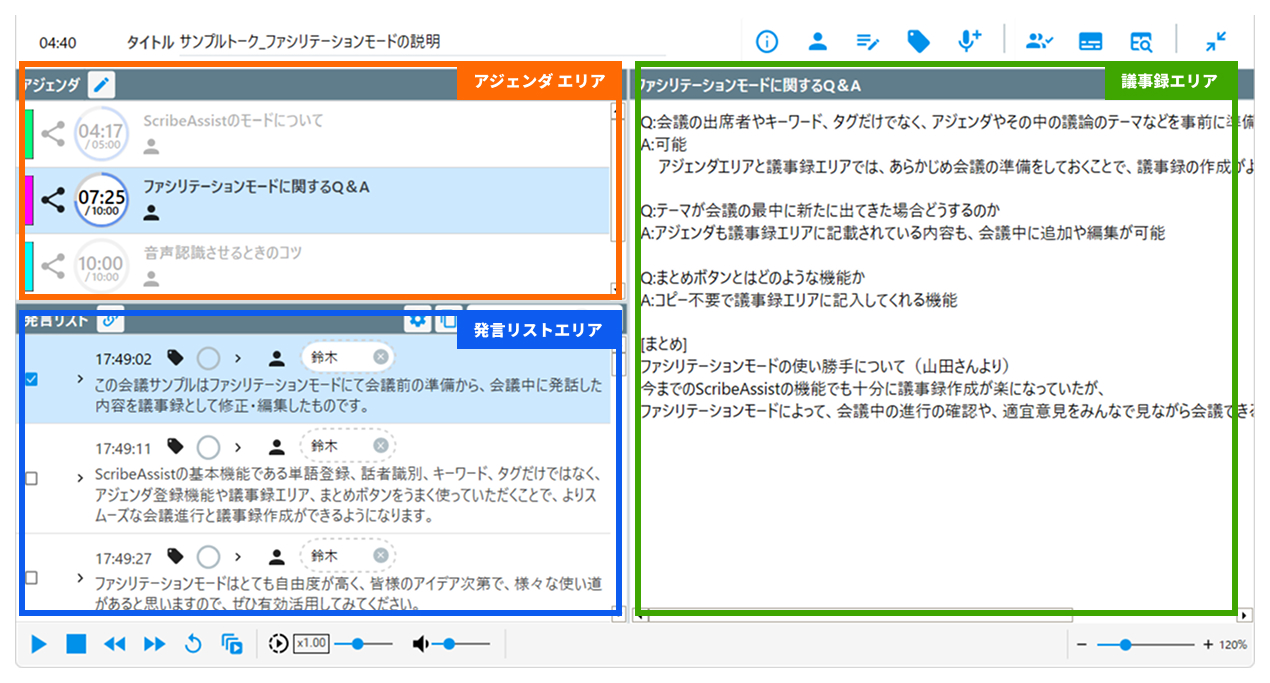
Task: Click the title text サンプルトーク_ファシリテーションモードの説明
Action: (310, 42)
